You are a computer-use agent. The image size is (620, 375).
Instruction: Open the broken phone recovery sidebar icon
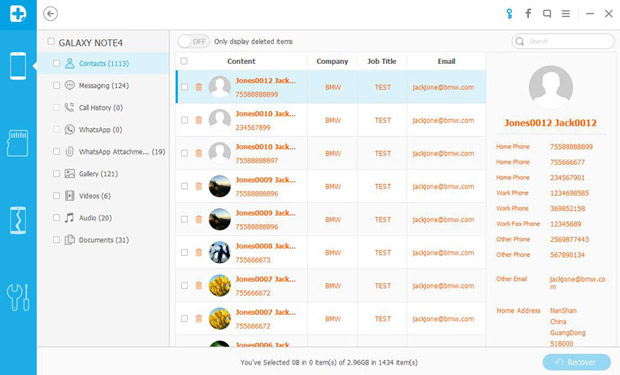[18, 220]
